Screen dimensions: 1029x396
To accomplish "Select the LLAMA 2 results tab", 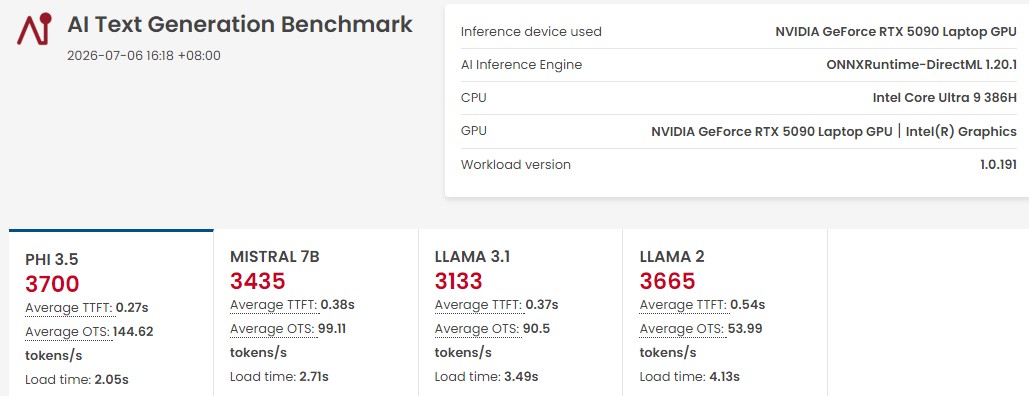I will [x=725, y=313].
